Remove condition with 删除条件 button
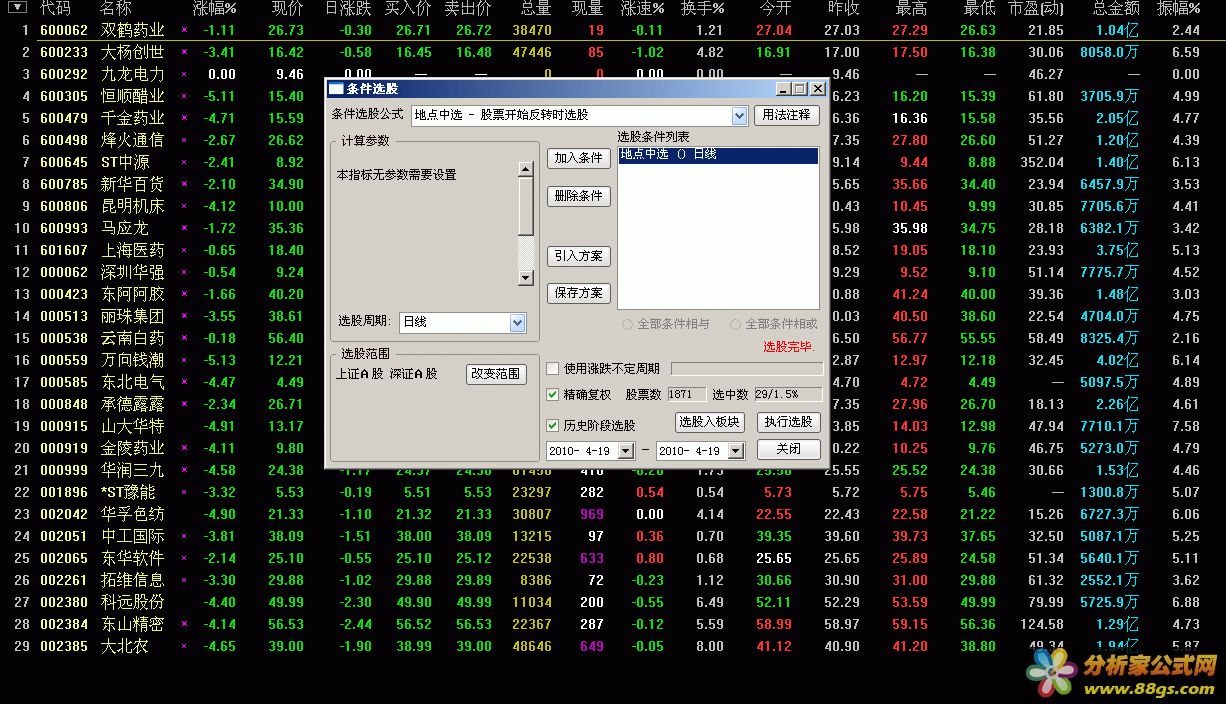The height and width of the screenshot is (704, 1226). [x=578, y=196]
